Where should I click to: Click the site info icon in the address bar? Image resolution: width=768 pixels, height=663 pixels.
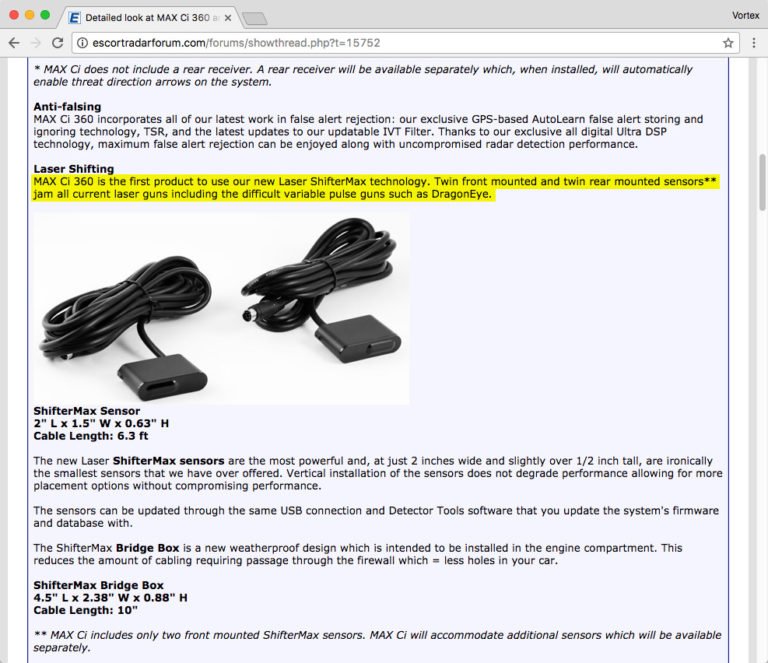click(x=83, y=43)
